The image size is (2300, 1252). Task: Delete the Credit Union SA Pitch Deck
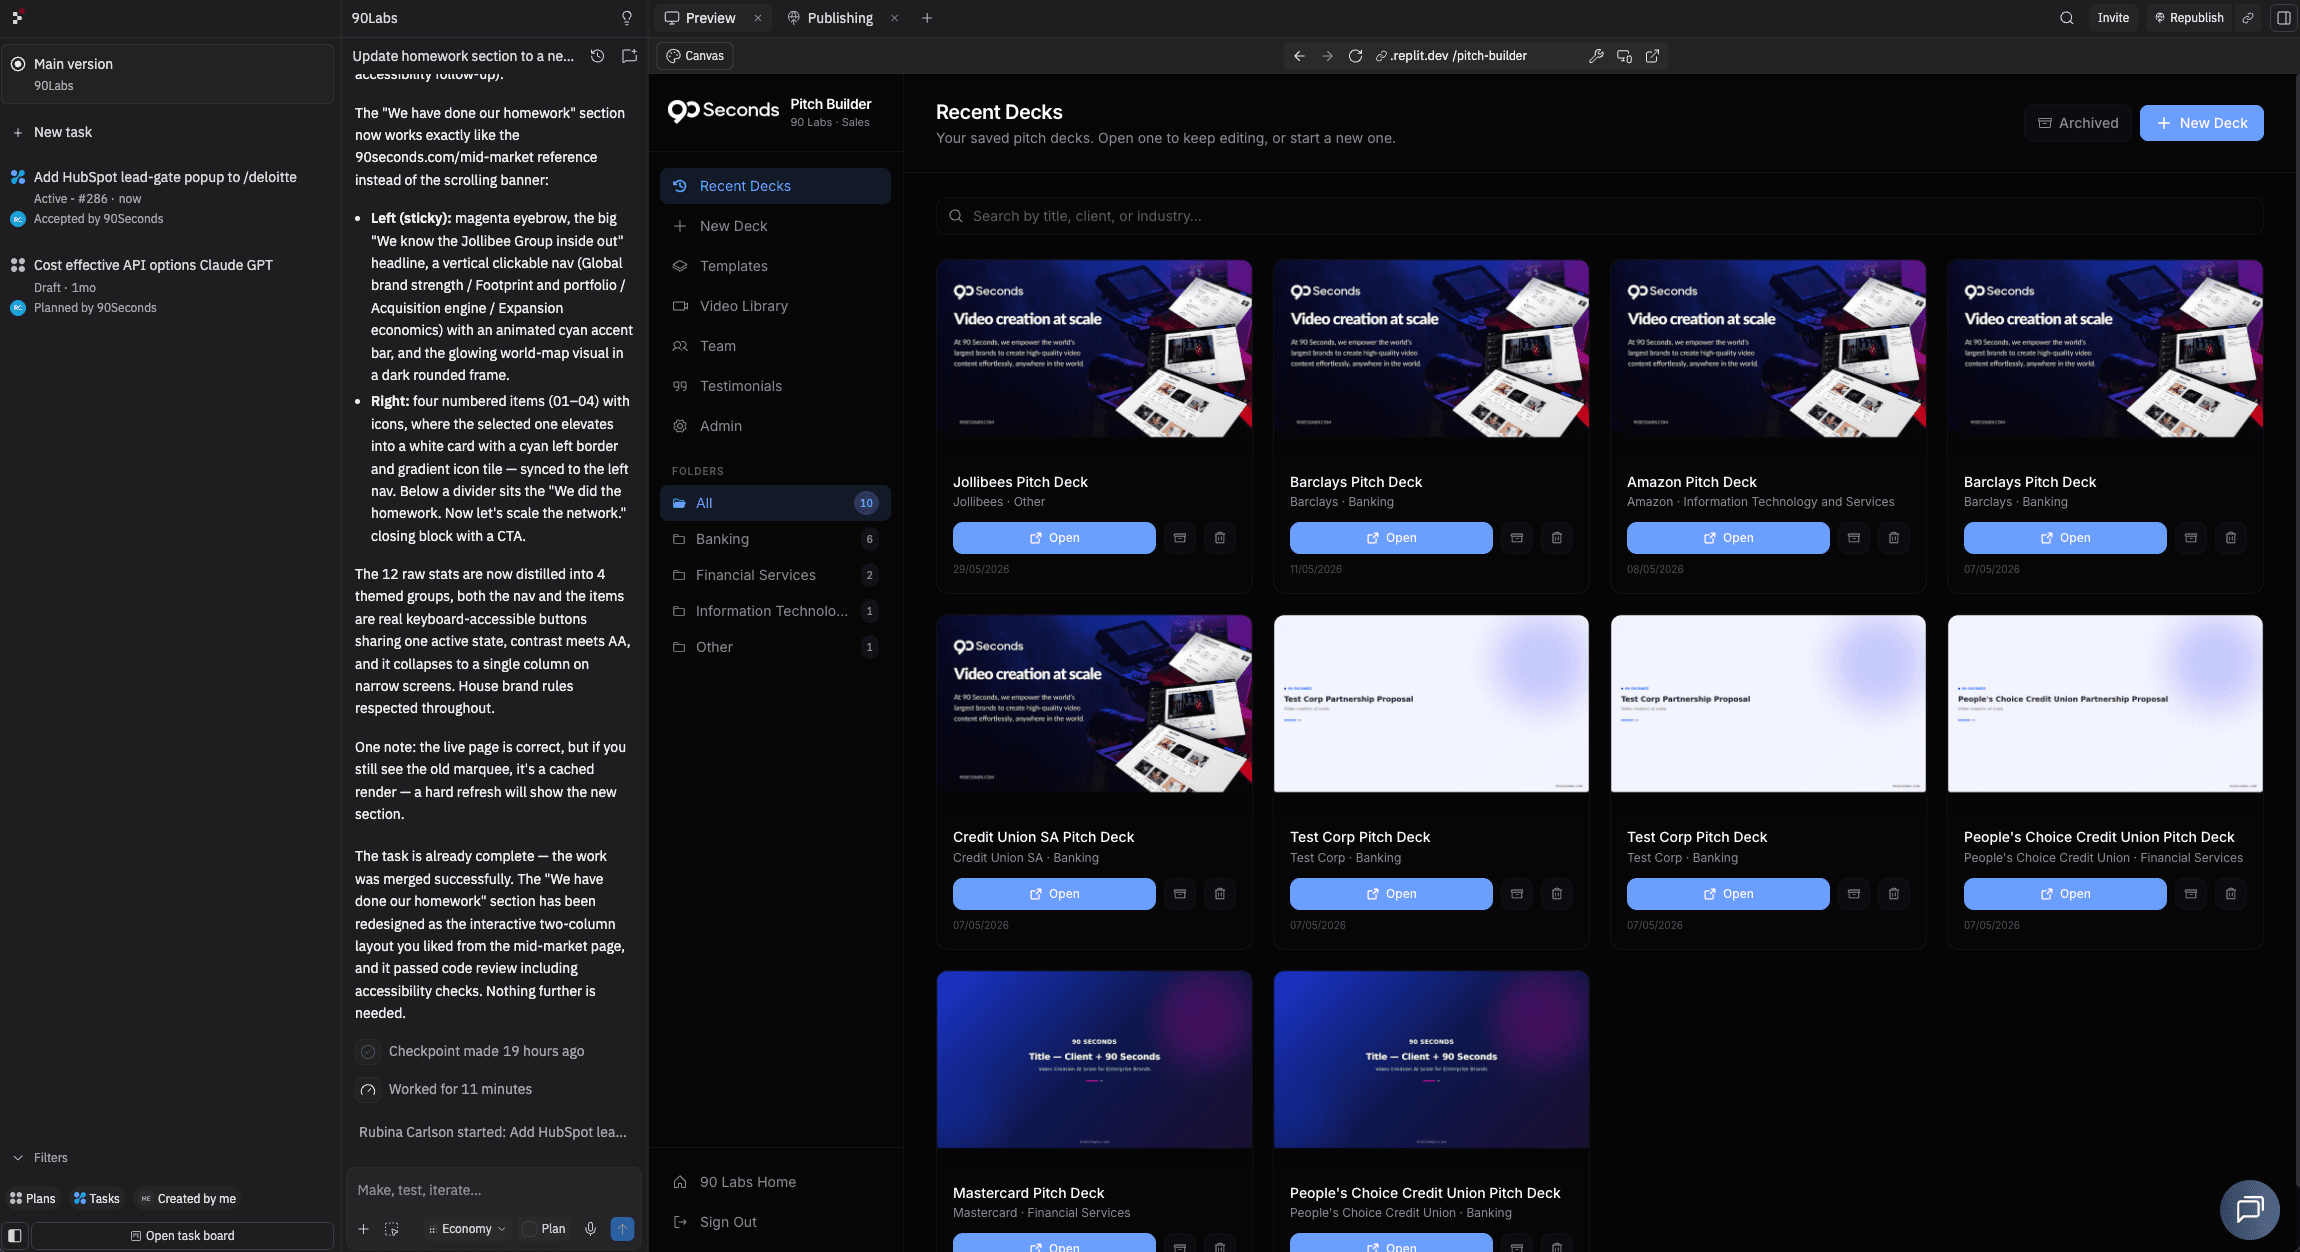[x=1220, y=894]
